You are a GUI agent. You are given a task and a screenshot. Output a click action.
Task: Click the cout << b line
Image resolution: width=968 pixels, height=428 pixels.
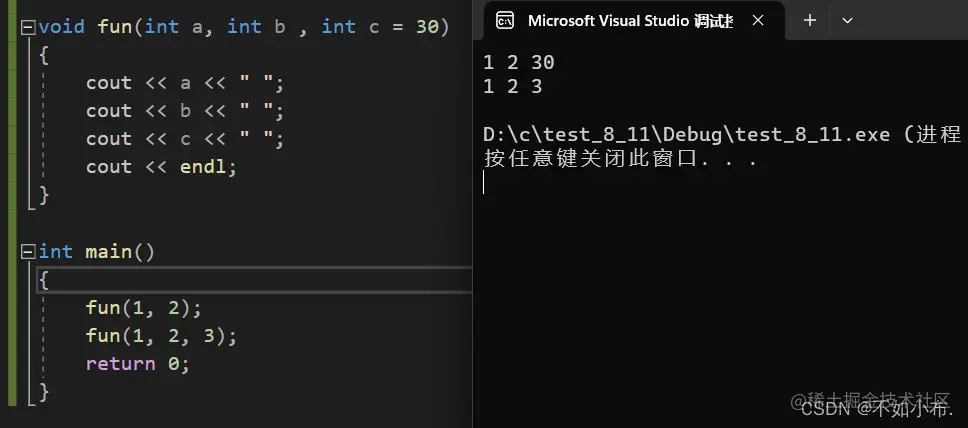point(185,111)
